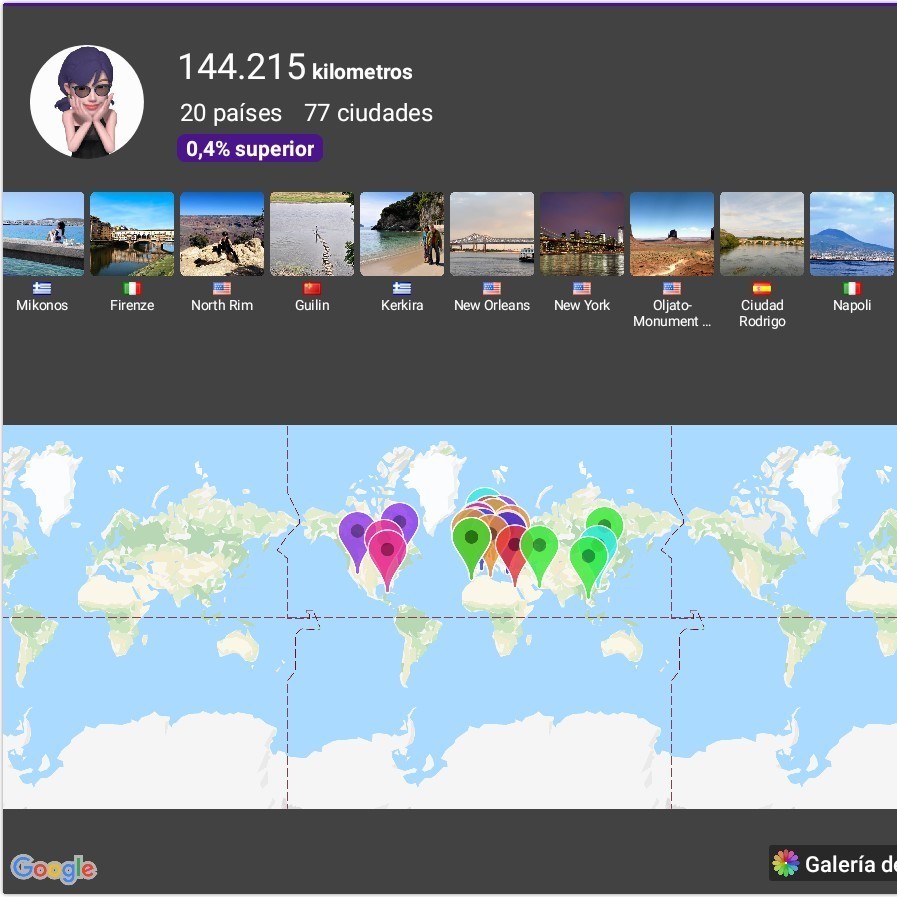Screen dimensions: 897x897
Task: Click the '0,4% superior' ranking badge
Action: tap(250, 149)
